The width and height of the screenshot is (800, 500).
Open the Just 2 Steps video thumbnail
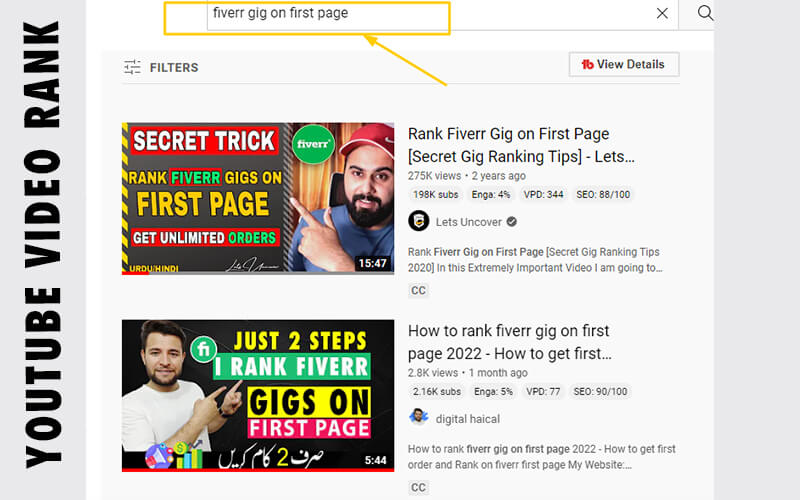(258, 395)
